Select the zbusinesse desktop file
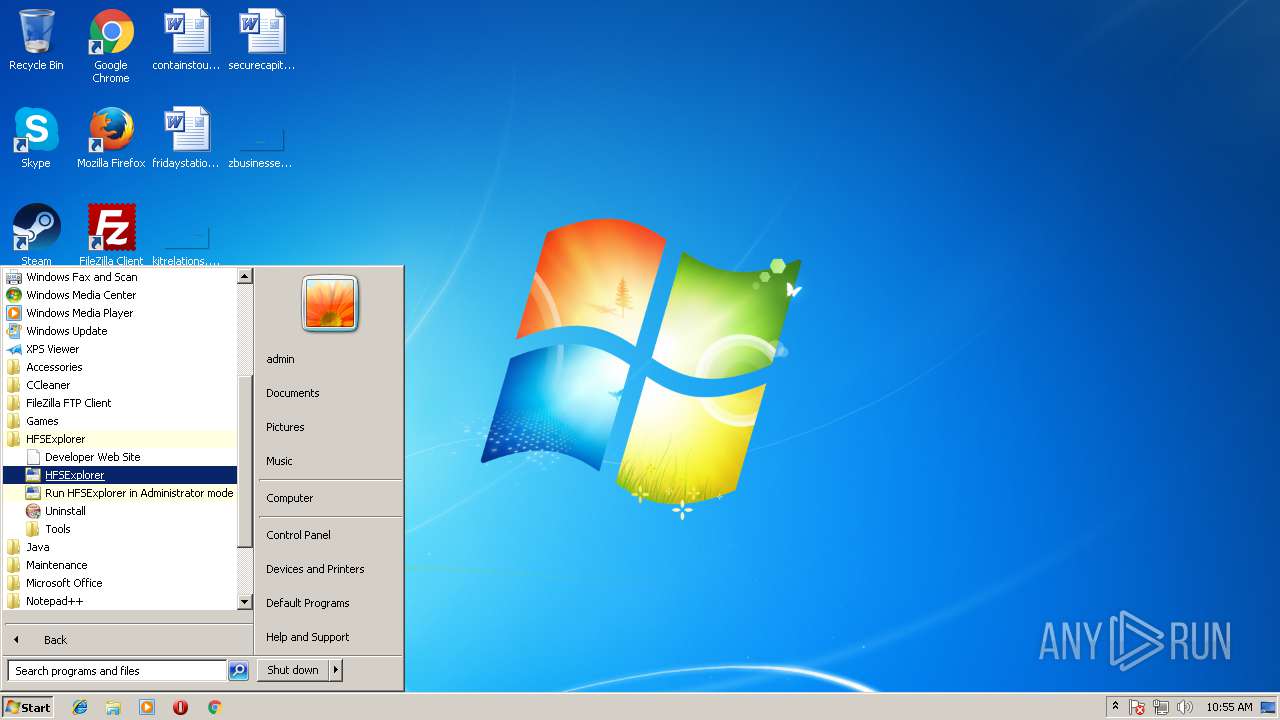The width and height of the screenshot is (1280, 720). (x=261, y=148)
